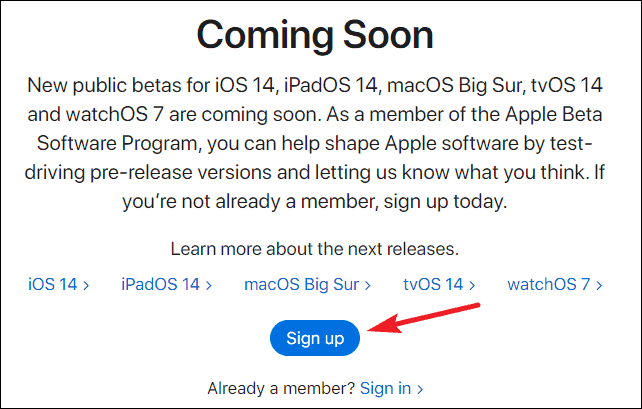Screen dimensions: 642x409
Task: Follow the tvOS 14 link
Action: (439, 284)
